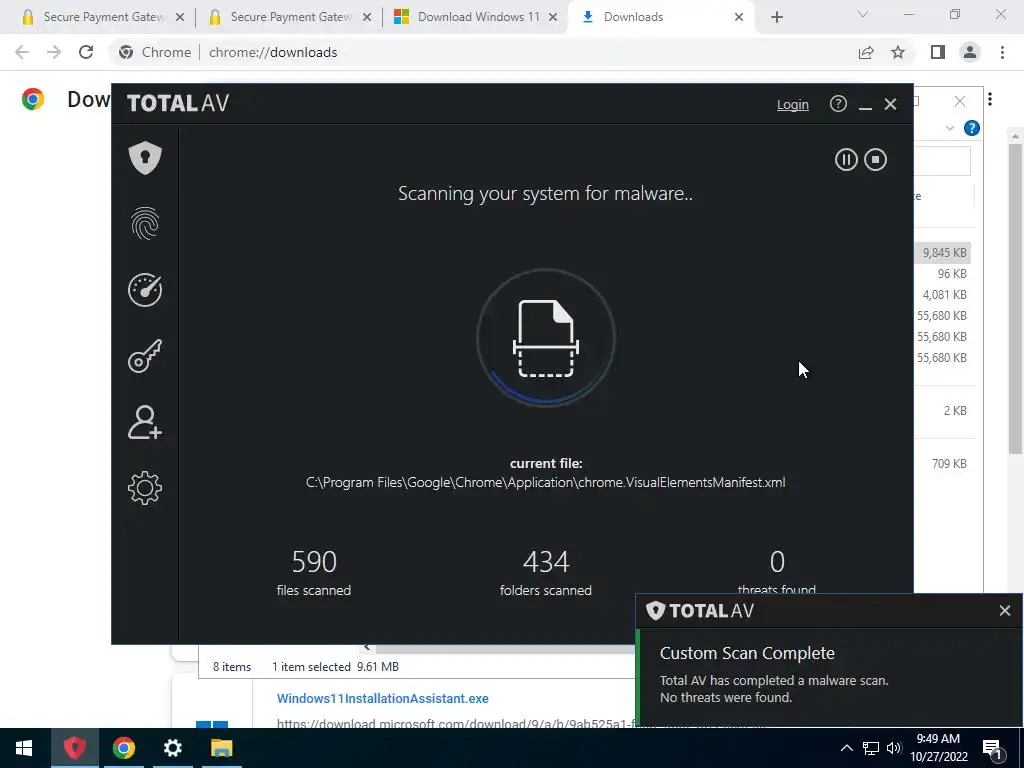Close the TotalAV scan window

890,104
